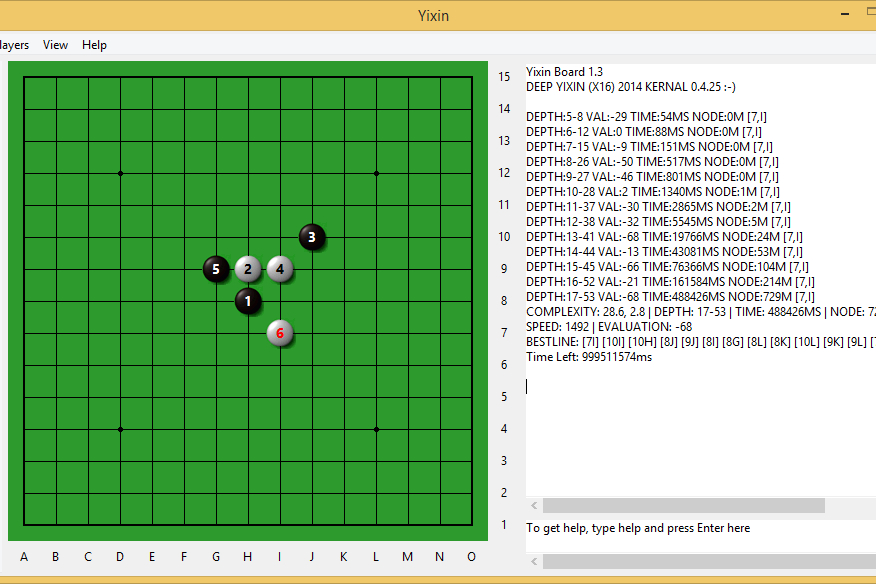Click left arrow of command box scrollbar
This screenshot has height=584, width=876.
pyautogui.click(x=535, y=561)
